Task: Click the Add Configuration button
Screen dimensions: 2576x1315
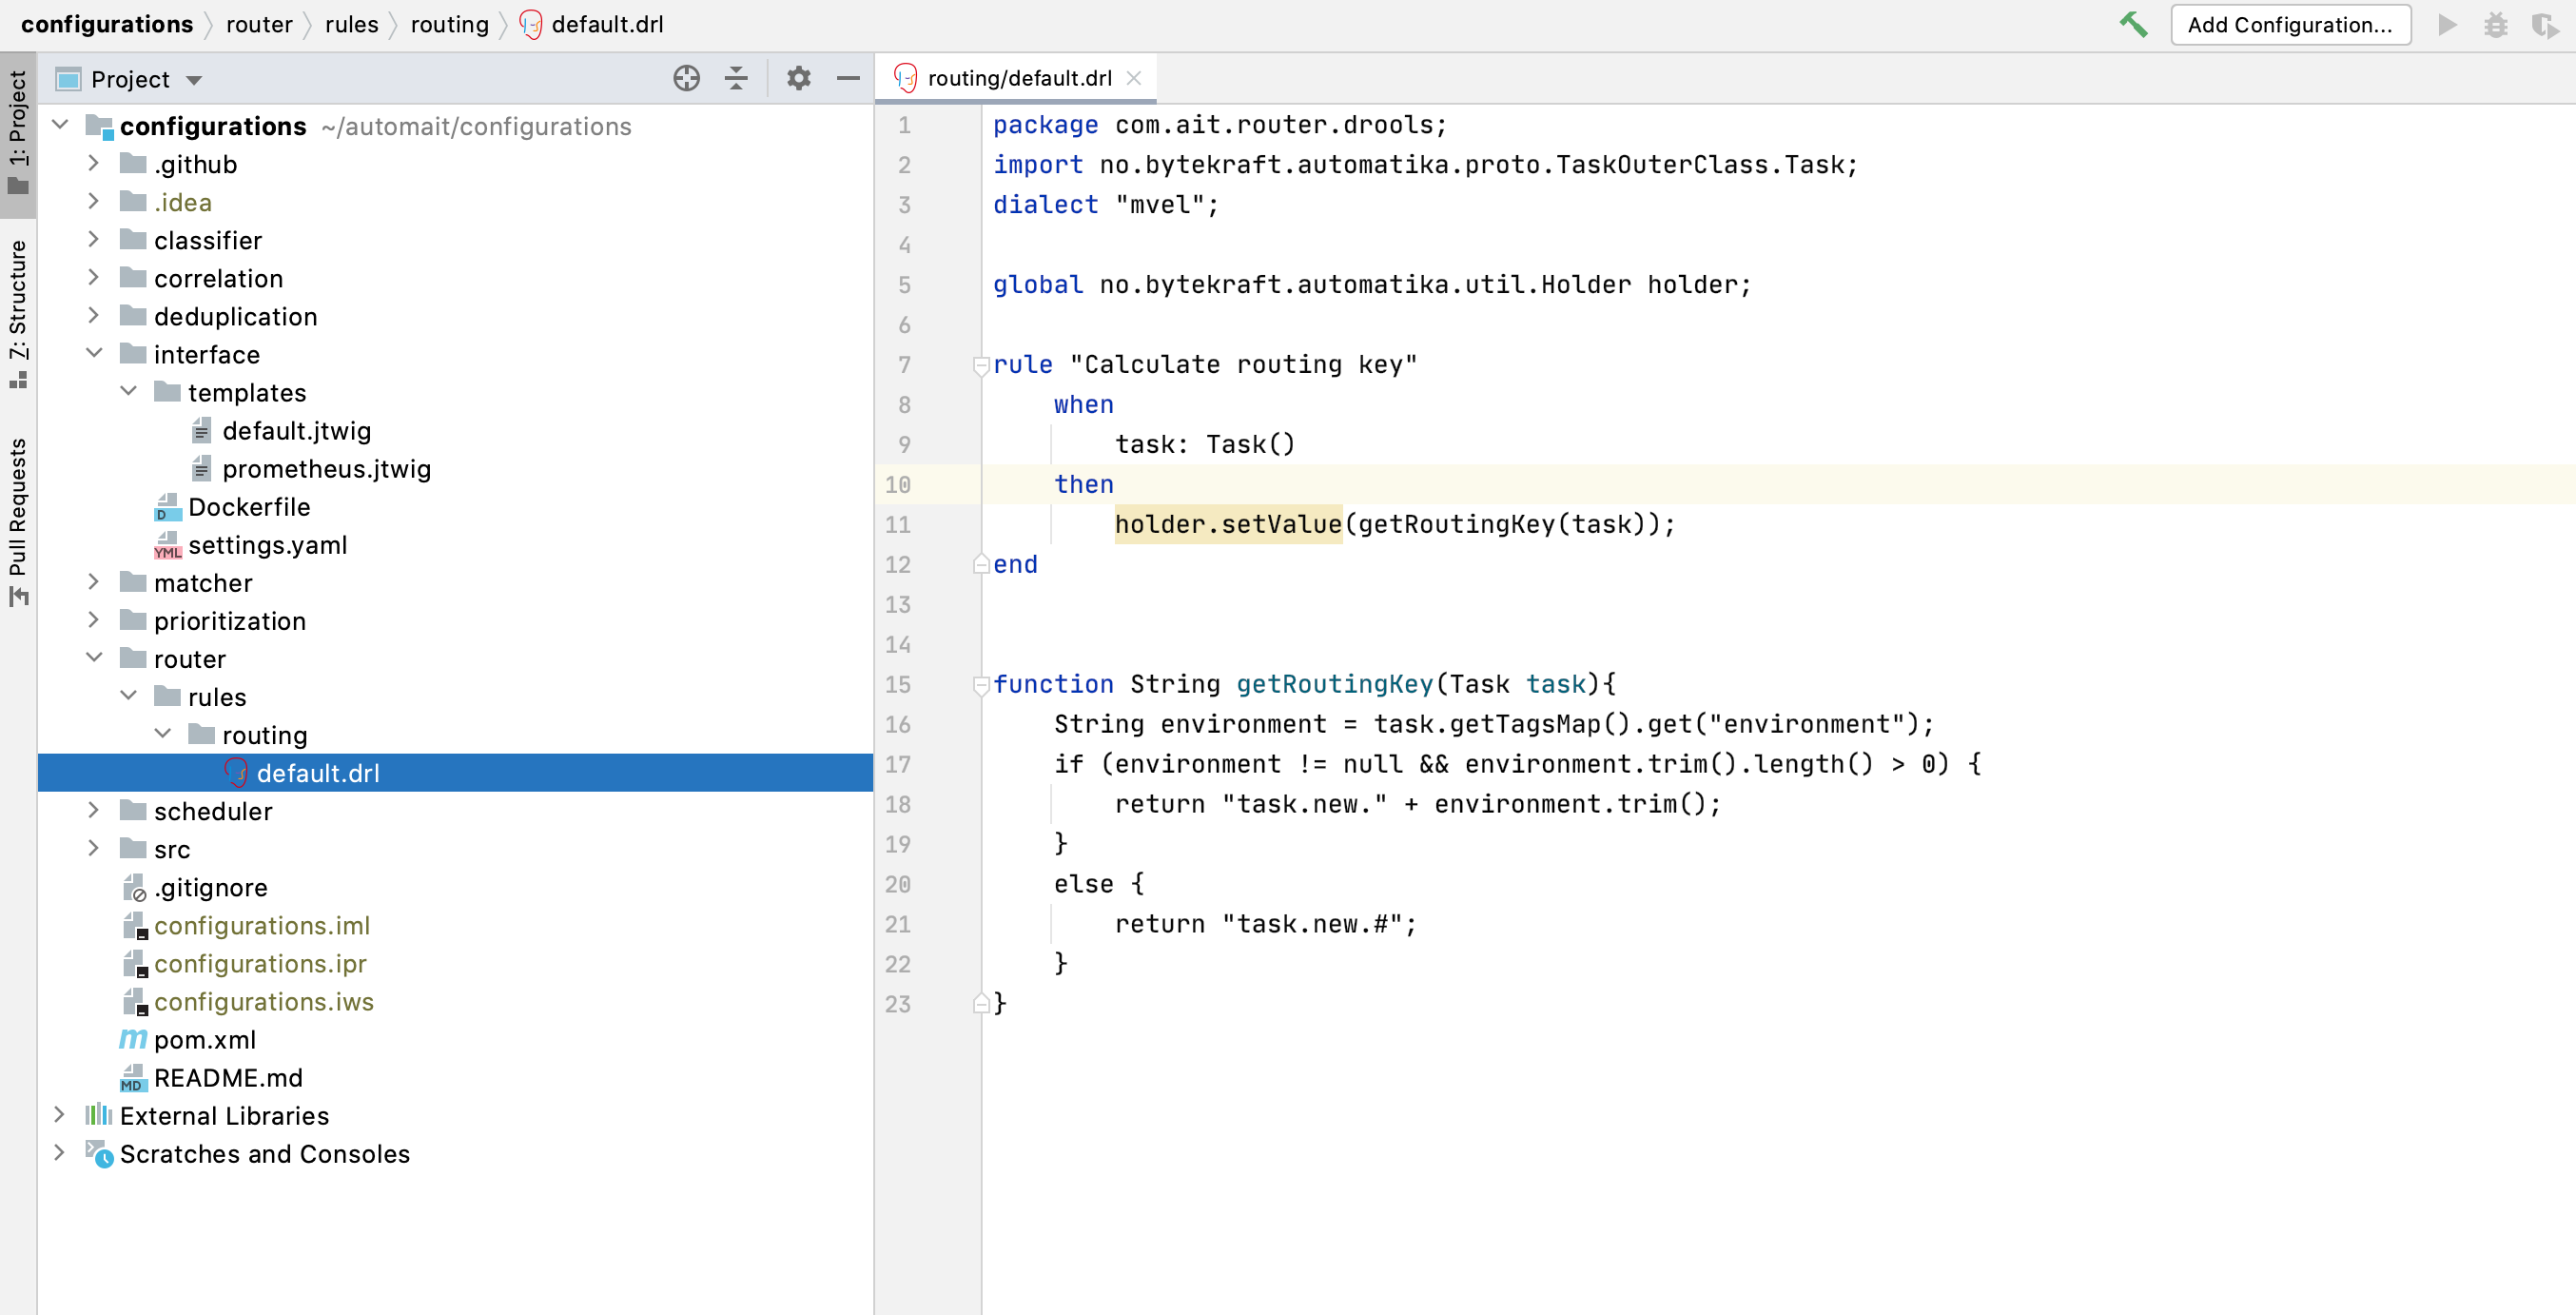Action: pyautogui.click(x=2290, y=24)
